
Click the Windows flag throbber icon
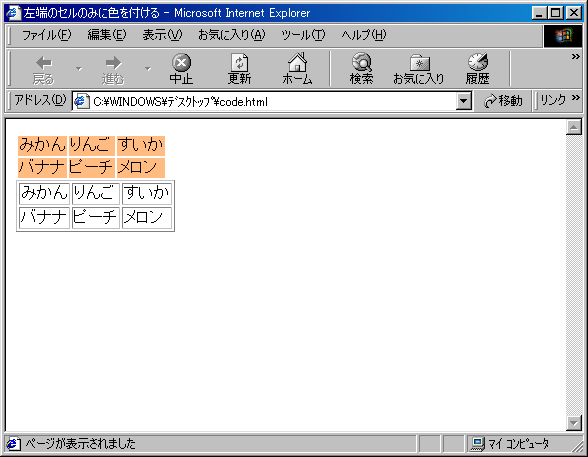563,36
